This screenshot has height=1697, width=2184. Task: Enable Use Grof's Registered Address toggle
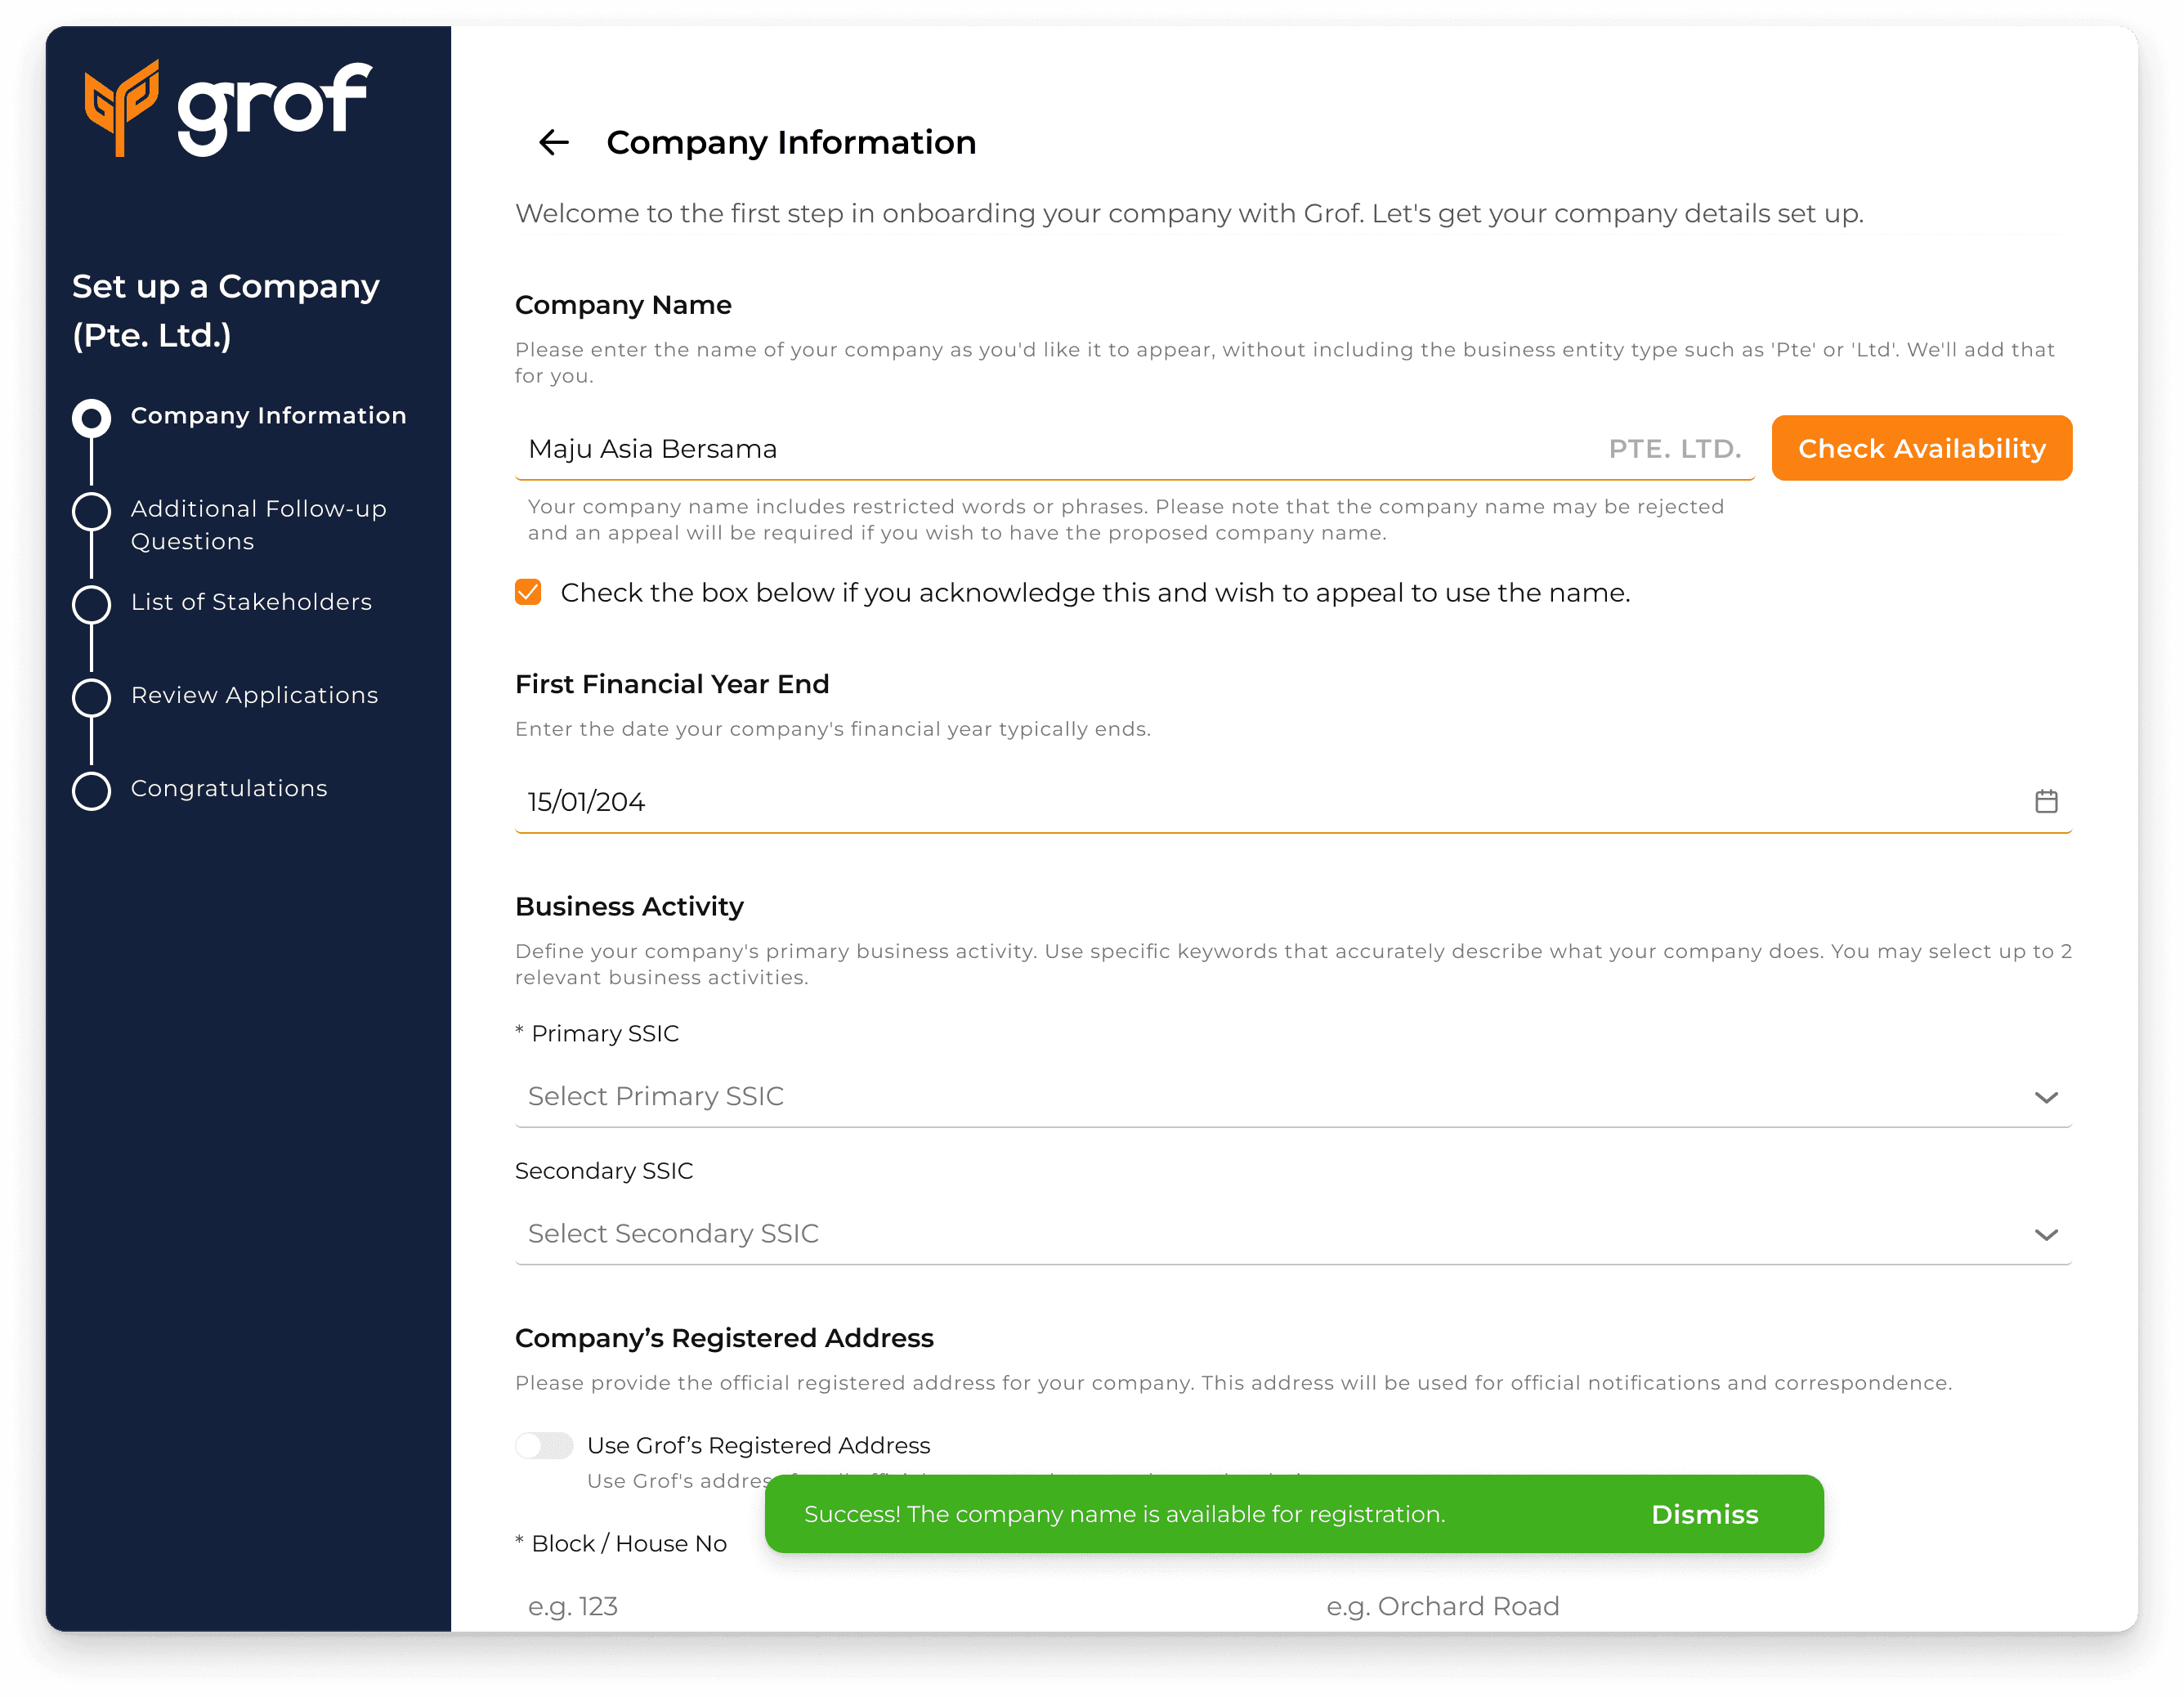tap(544, 1445)
